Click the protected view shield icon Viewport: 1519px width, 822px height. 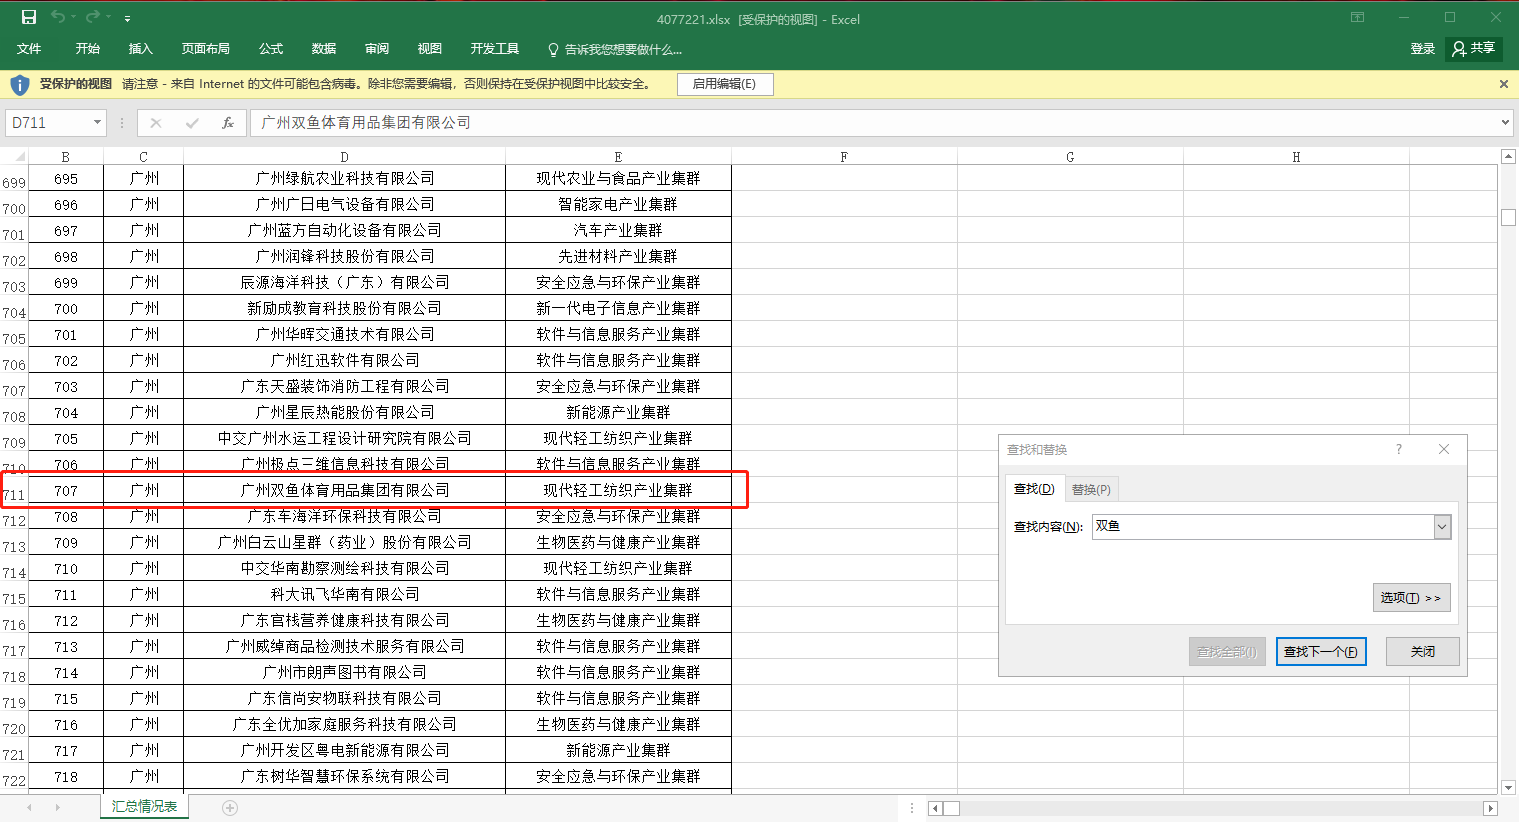(19, 84)
